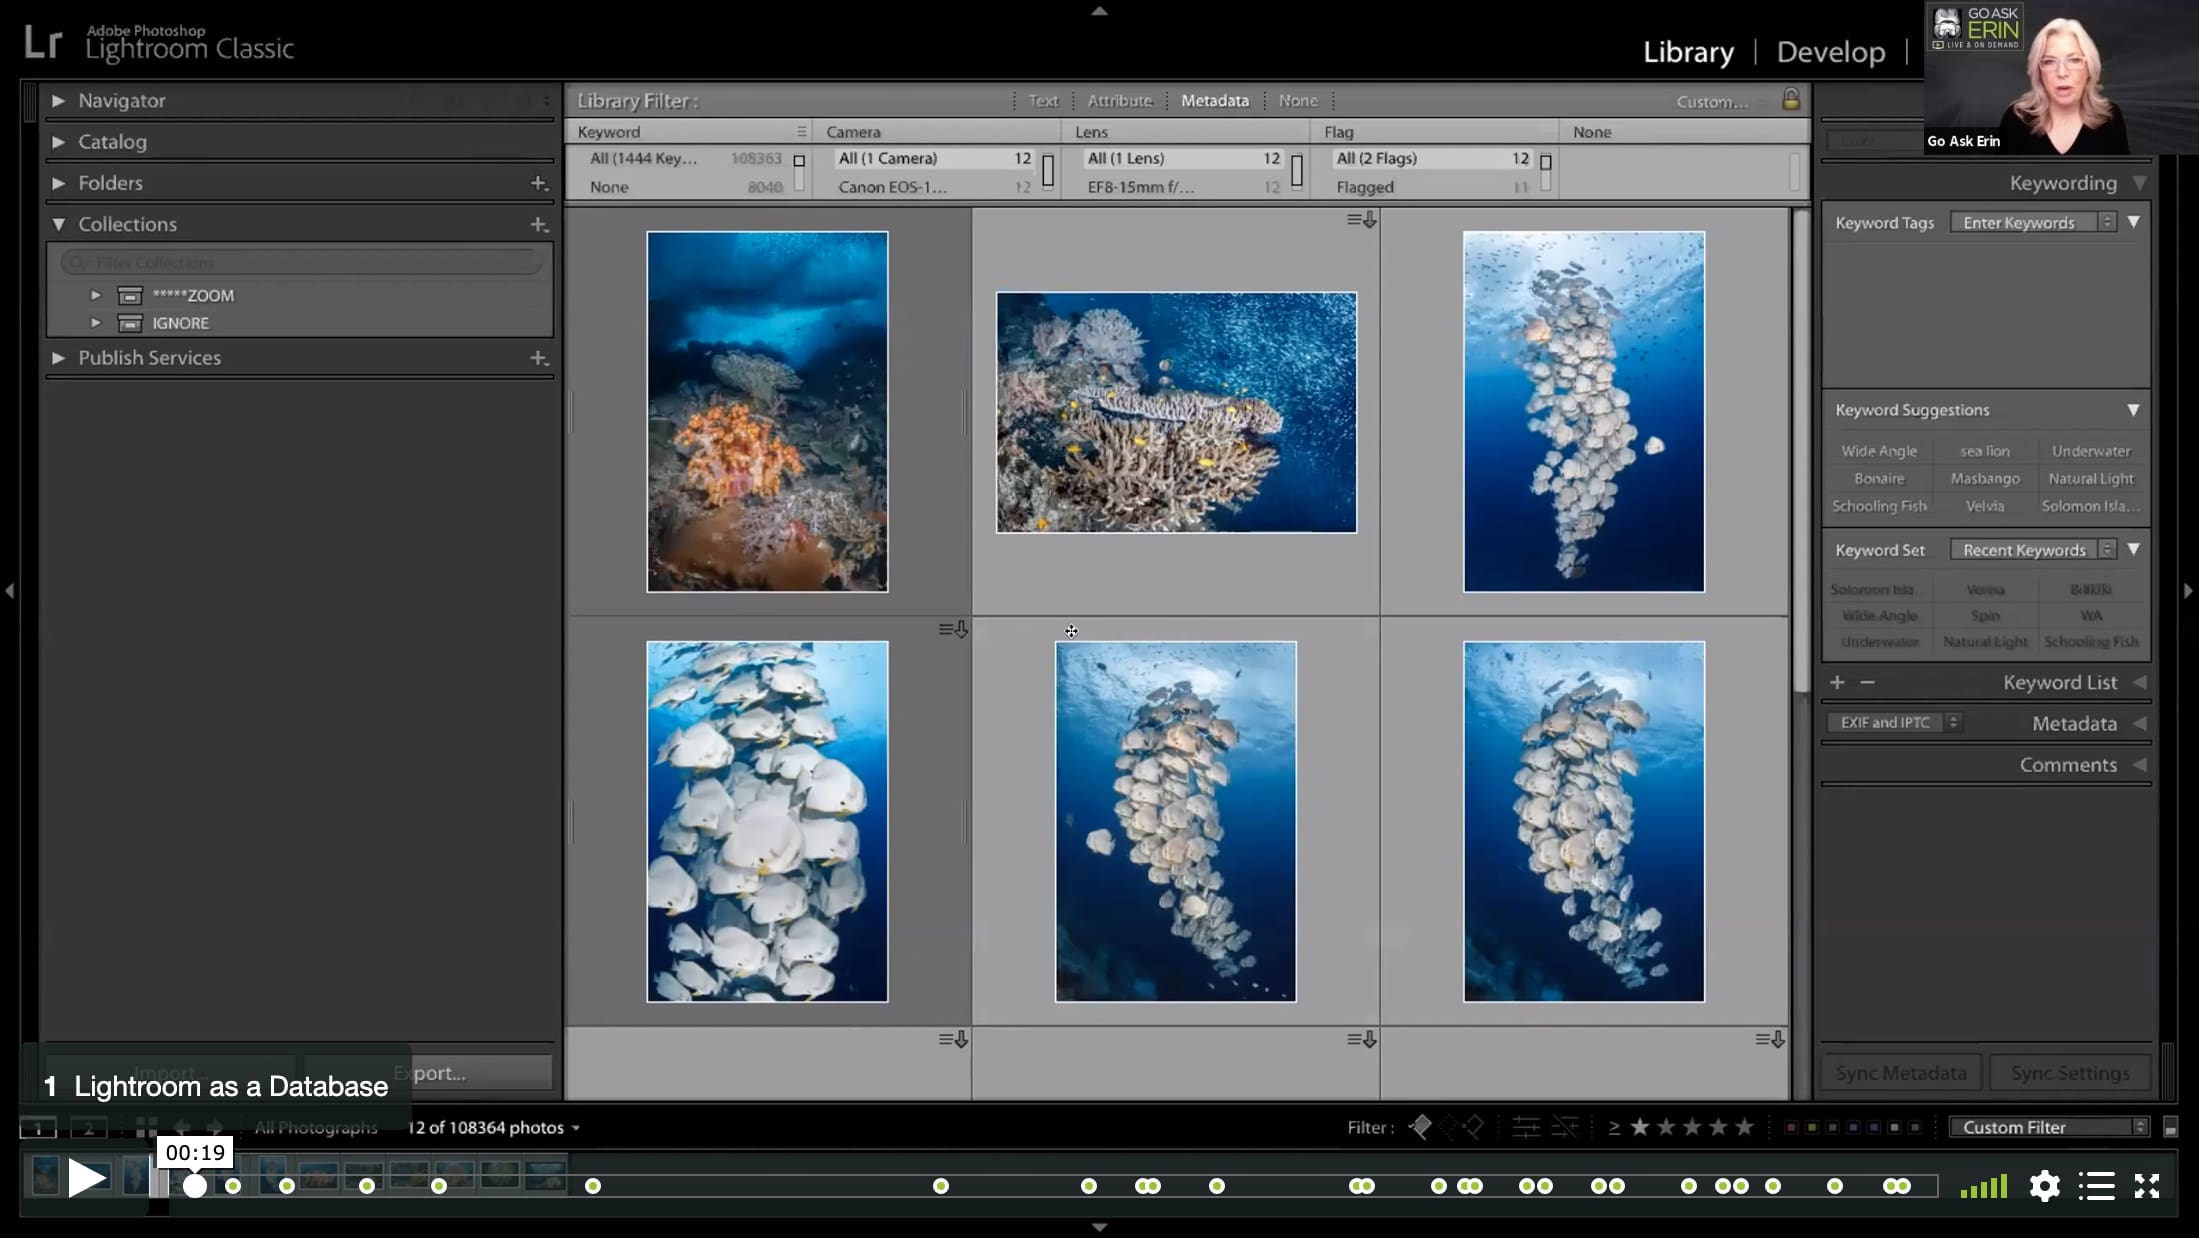Collapse the Collections panel
This screenshot has width=2199, height=1238.
tap(58, 224)
